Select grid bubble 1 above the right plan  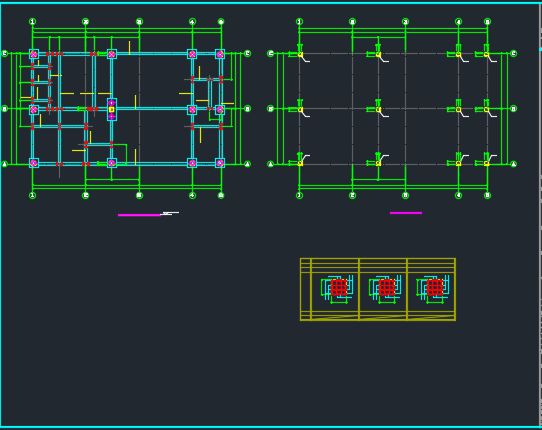tap(299, 22)
